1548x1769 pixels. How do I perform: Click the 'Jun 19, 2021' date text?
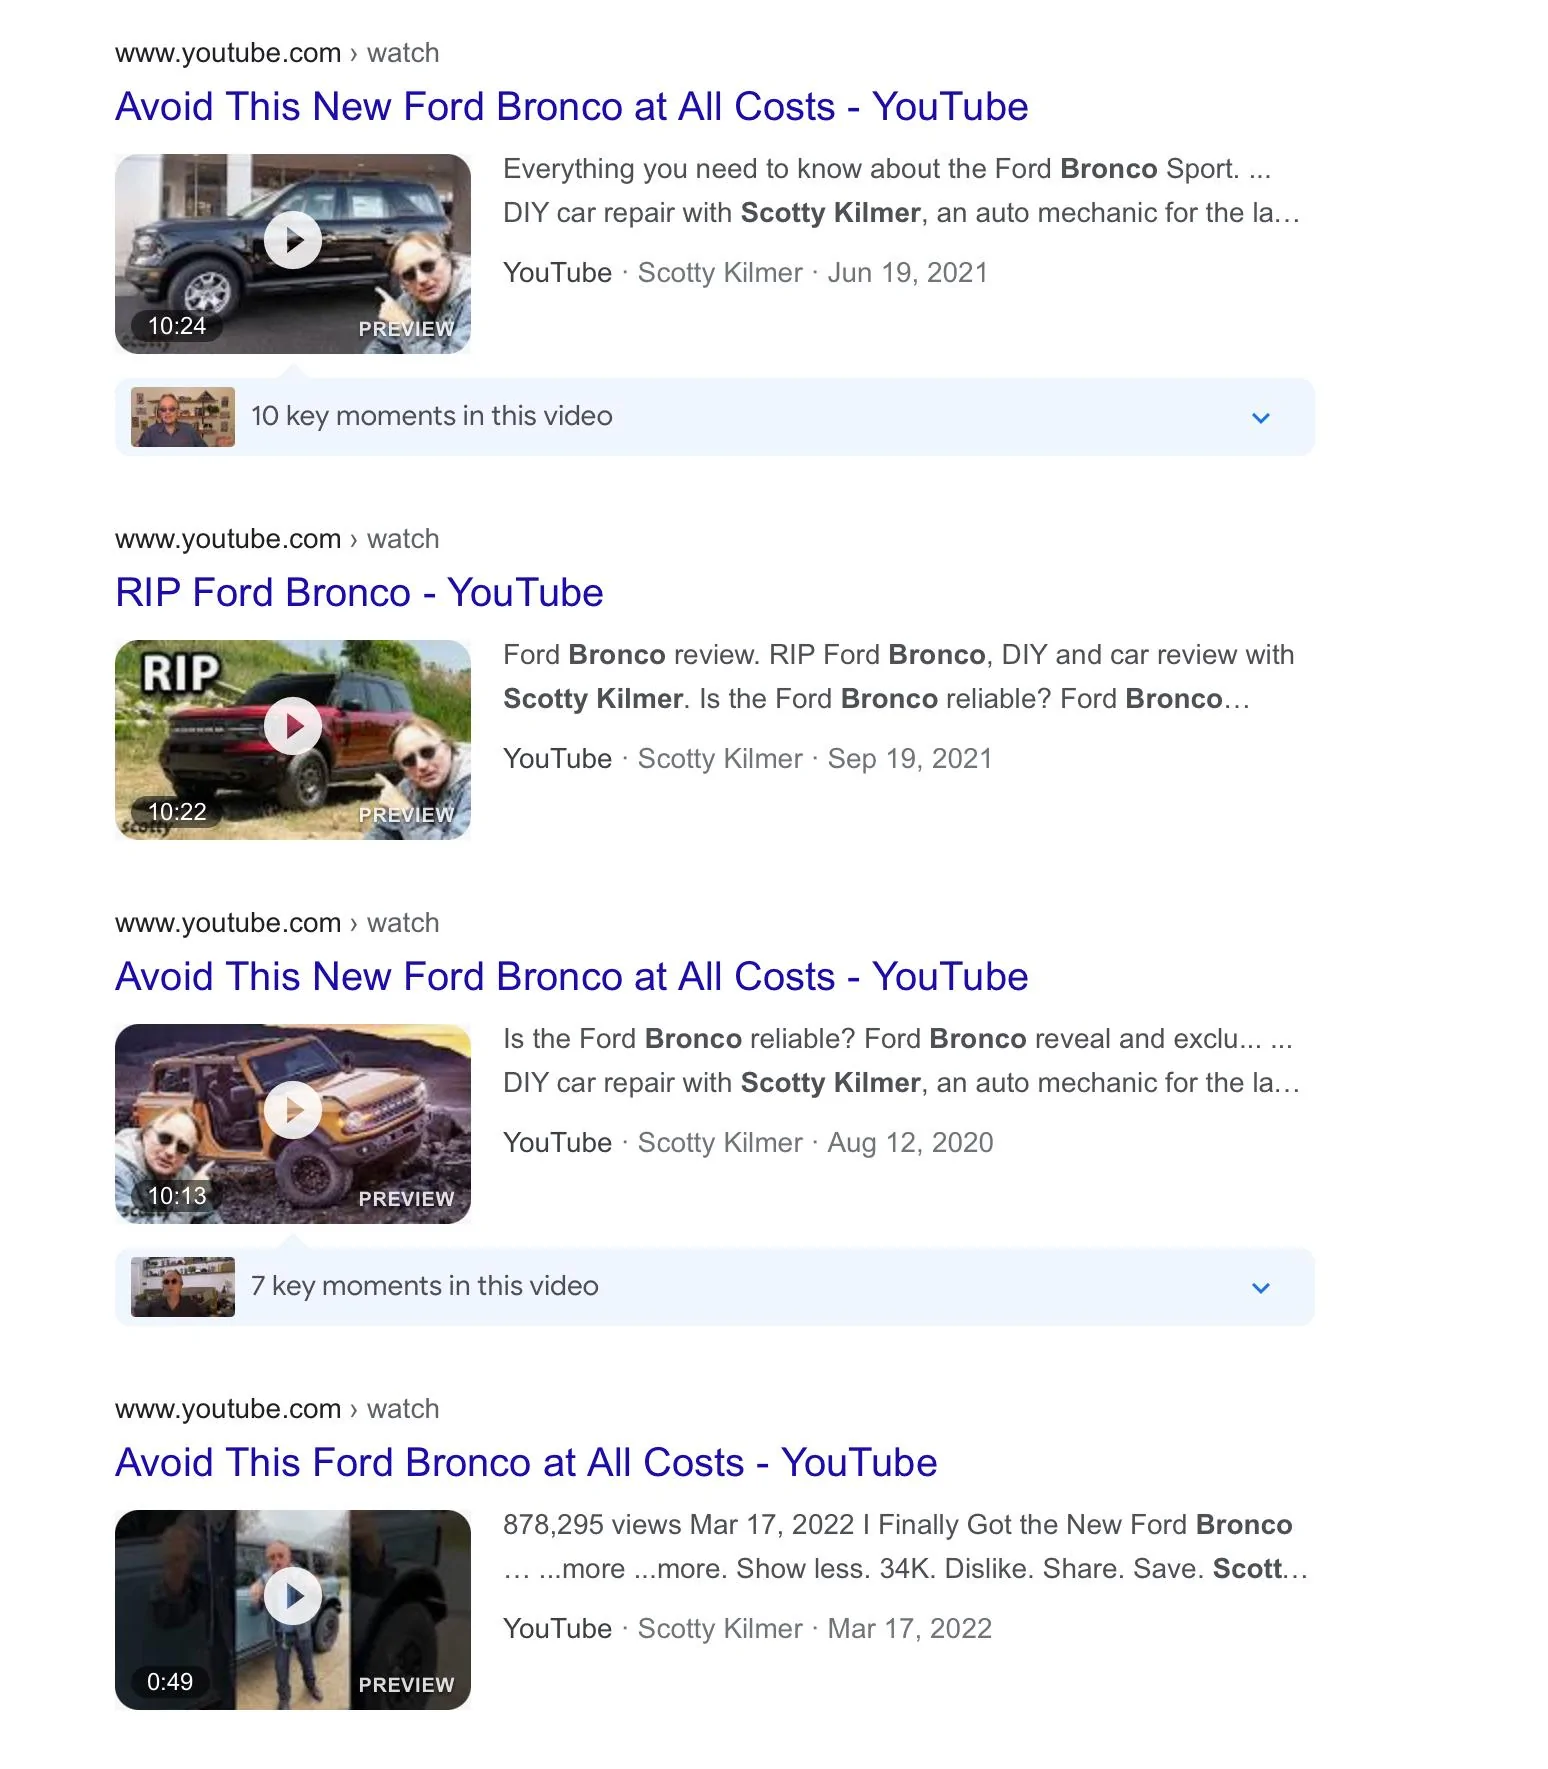908,273
